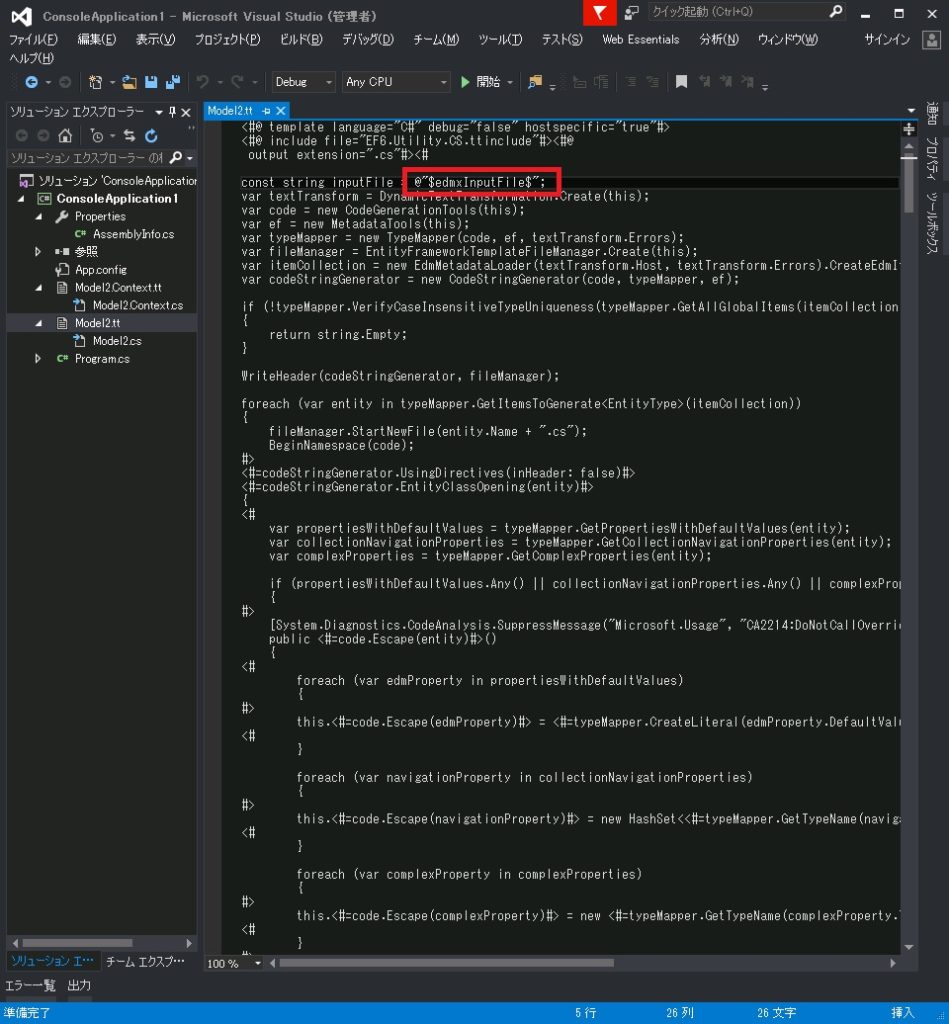Switch to the チーム エクスプローラー tab
Image resolution: width=949 pixels, height=1024 pixels.
[145, 962]
